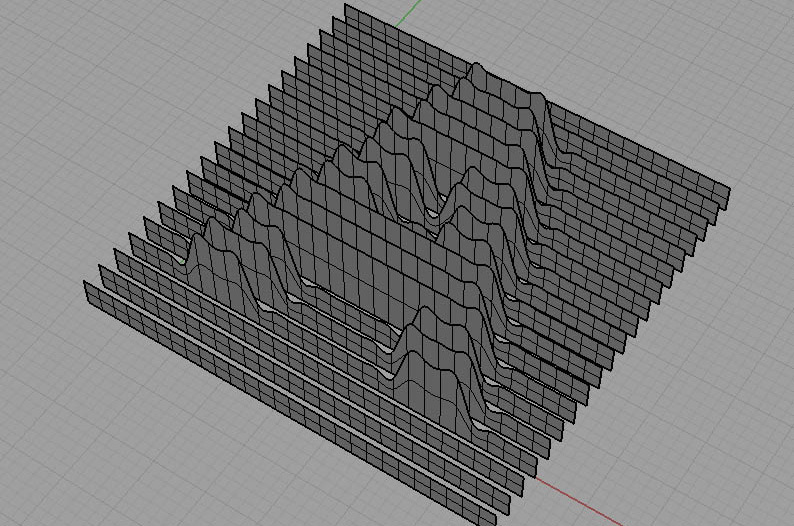Image resolution: width=794 pixels, height=526 pixels.
Task: Click the right end of the frontmost strip
Action: tap(486, 516)
